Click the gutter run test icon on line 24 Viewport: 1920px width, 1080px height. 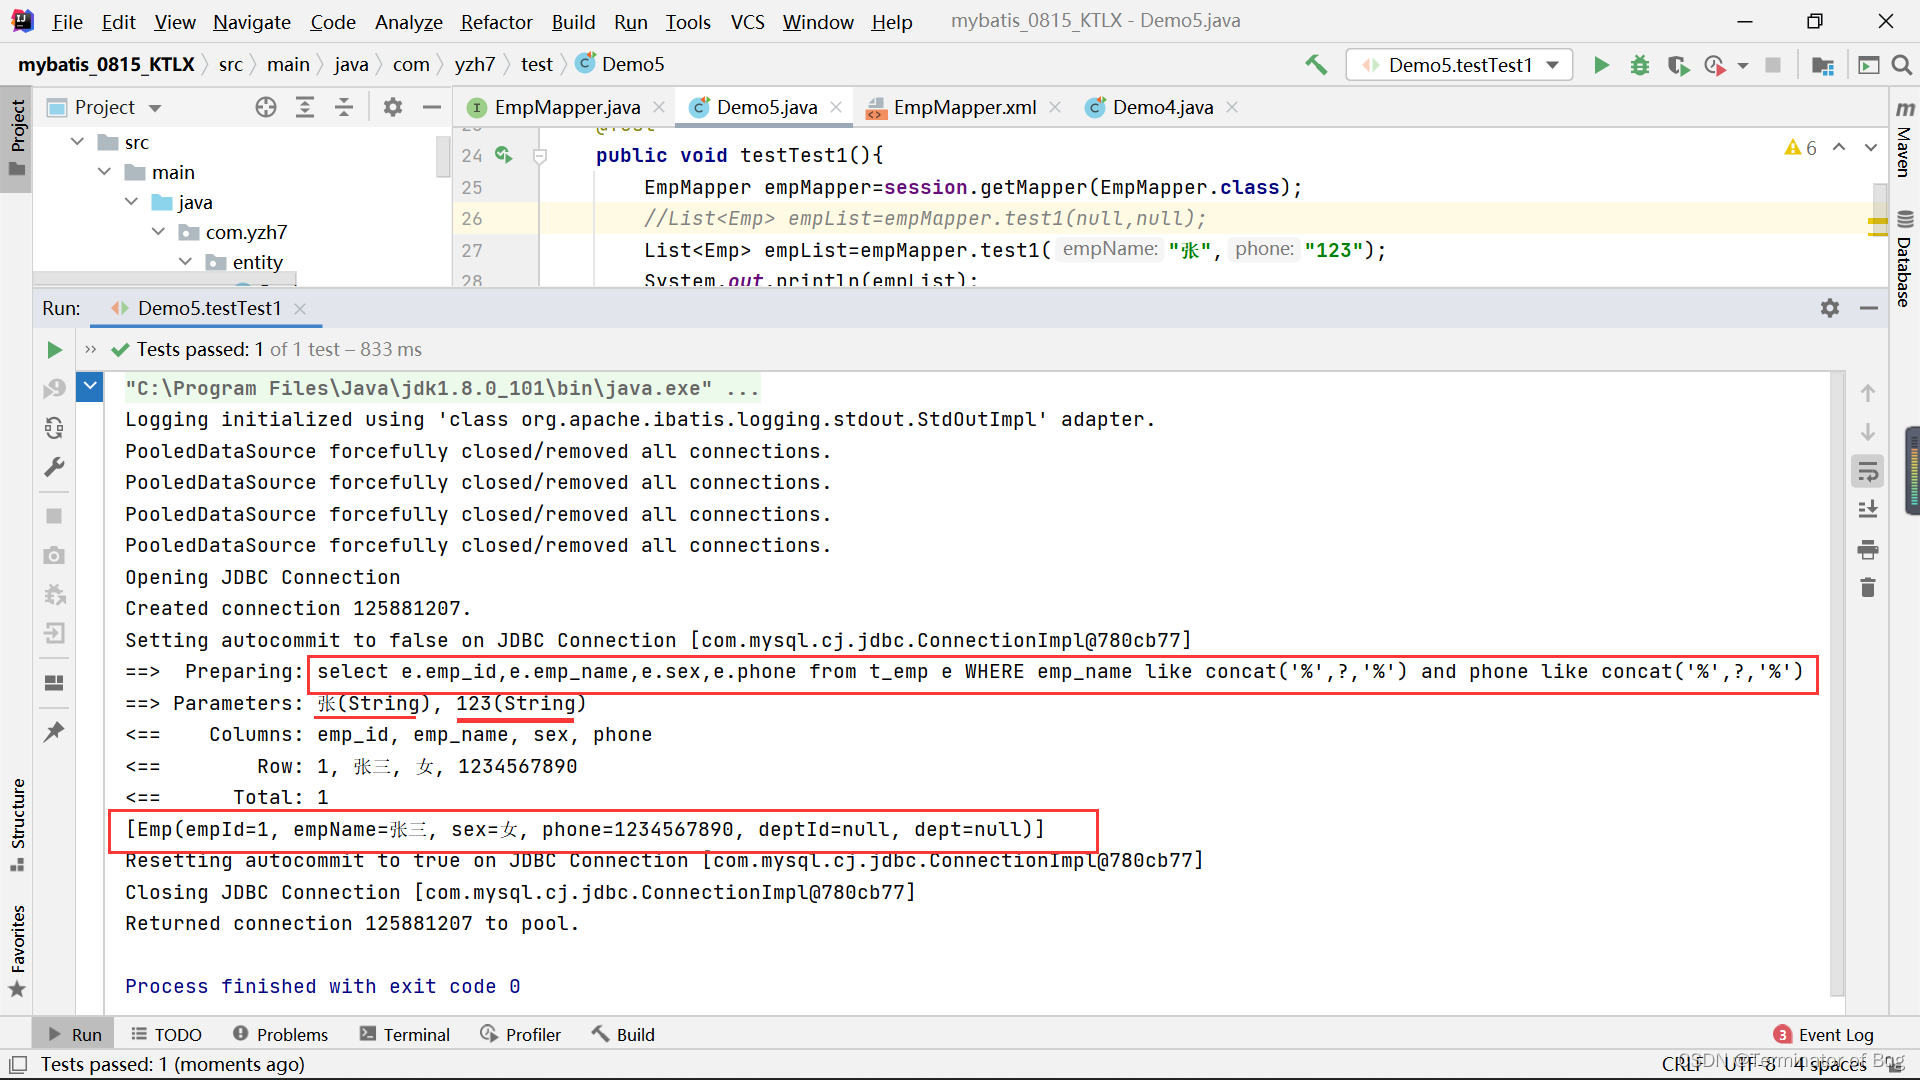[x=504, y=155]
